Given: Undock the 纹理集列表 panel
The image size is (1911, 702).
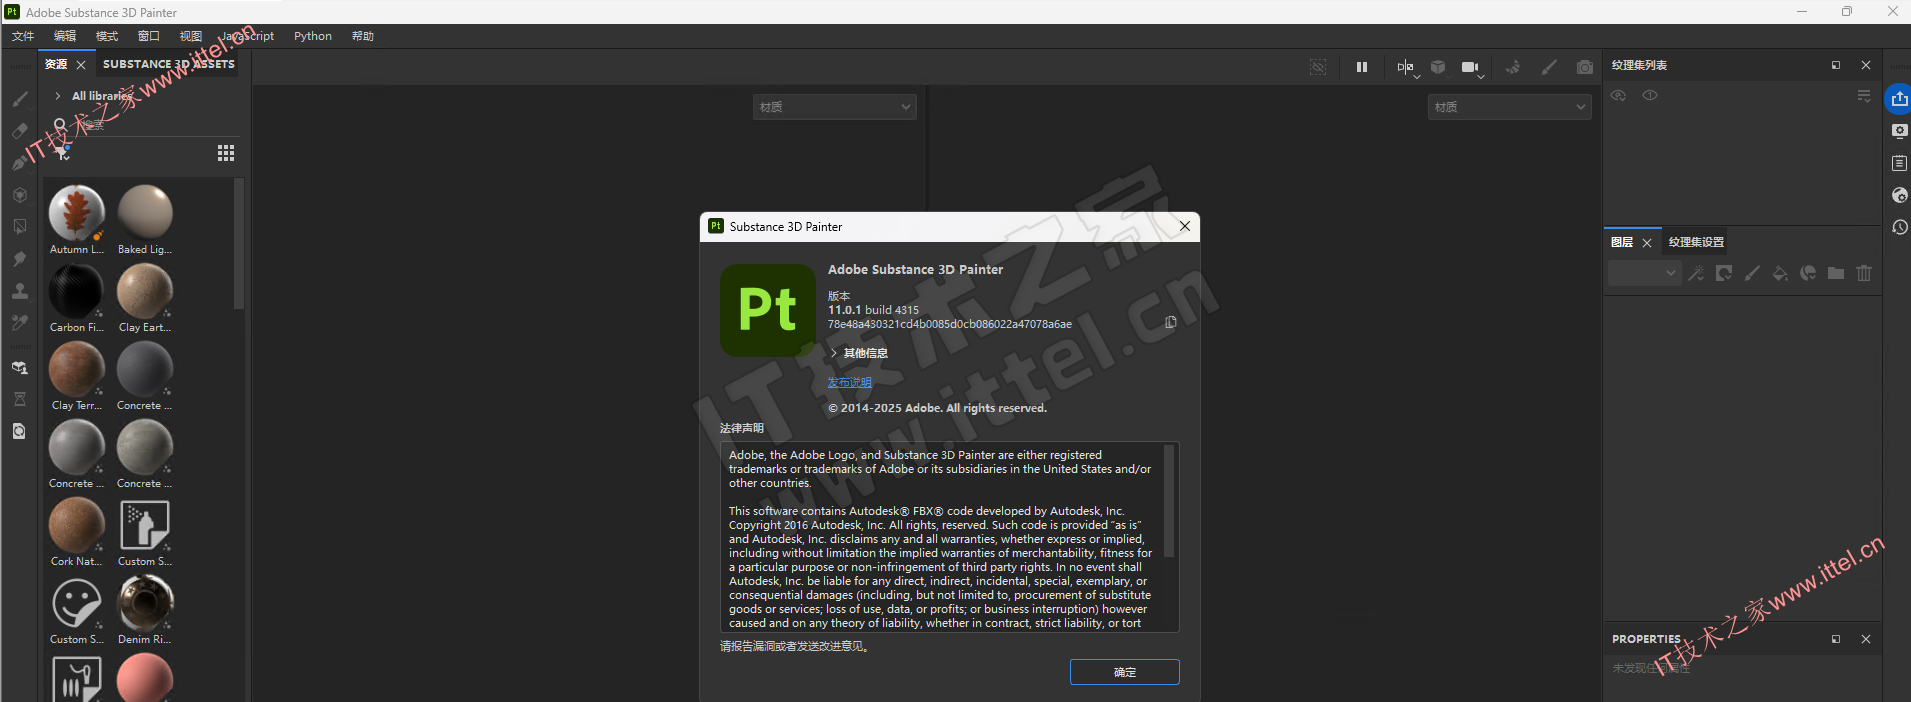Looking at the screenshot, I should (1836, 65).
